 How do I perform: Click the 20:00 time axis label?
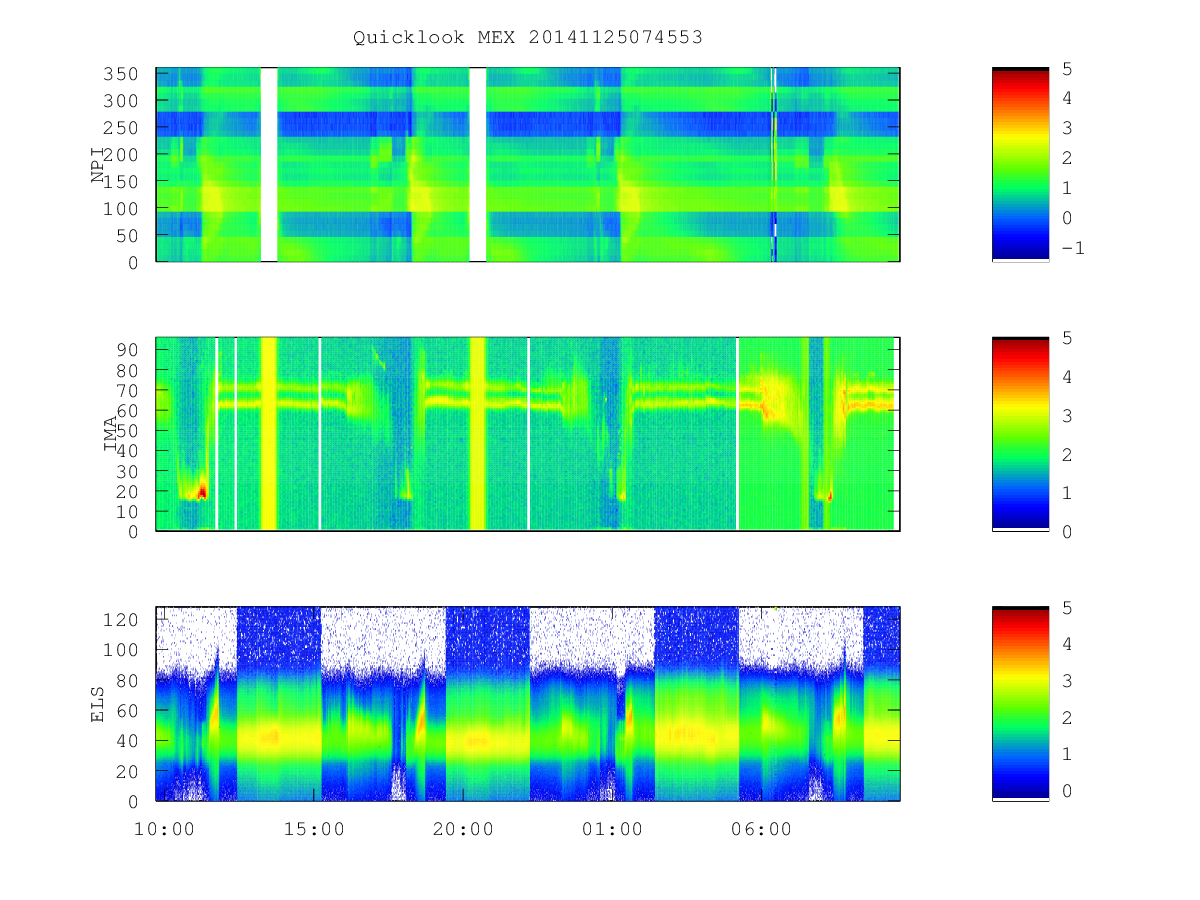(x=464, y=829)
